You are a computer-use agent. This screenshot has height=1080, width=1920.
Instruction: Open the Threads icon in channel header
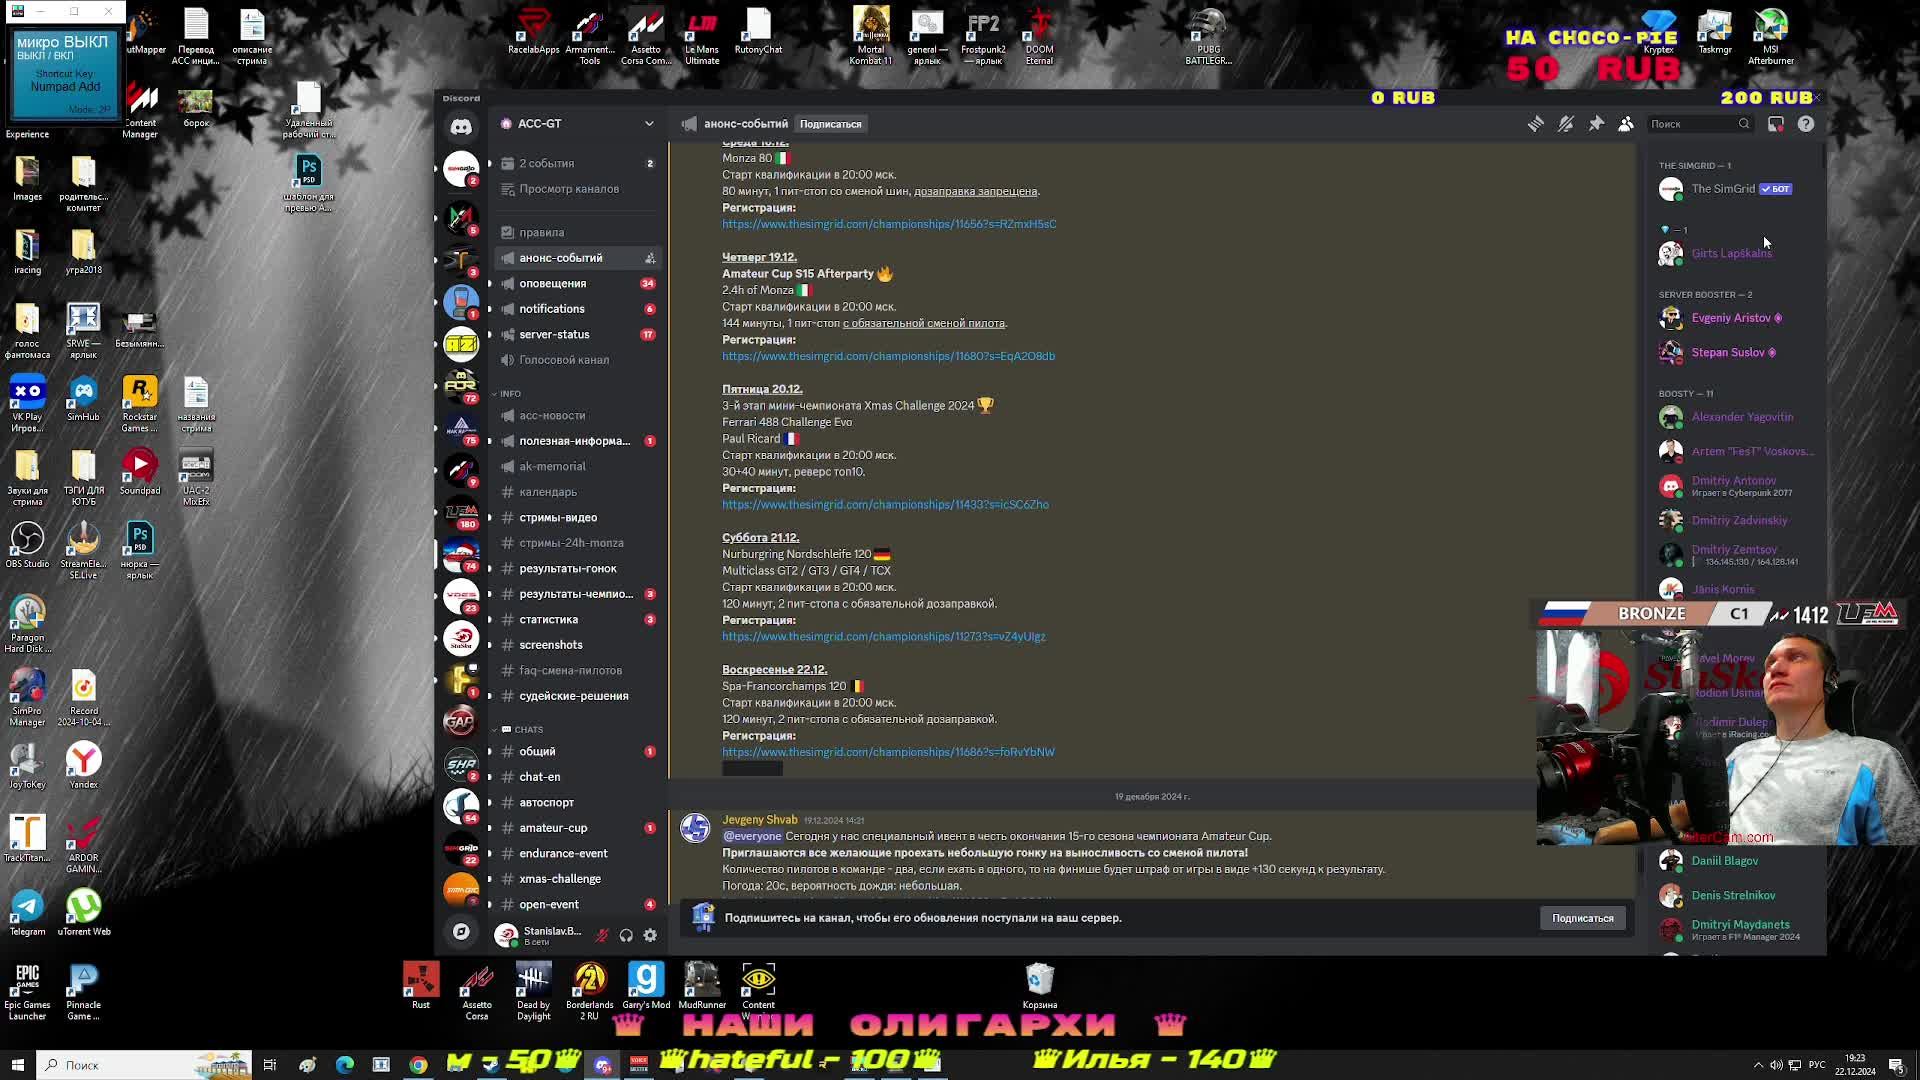click(1535, 124)
